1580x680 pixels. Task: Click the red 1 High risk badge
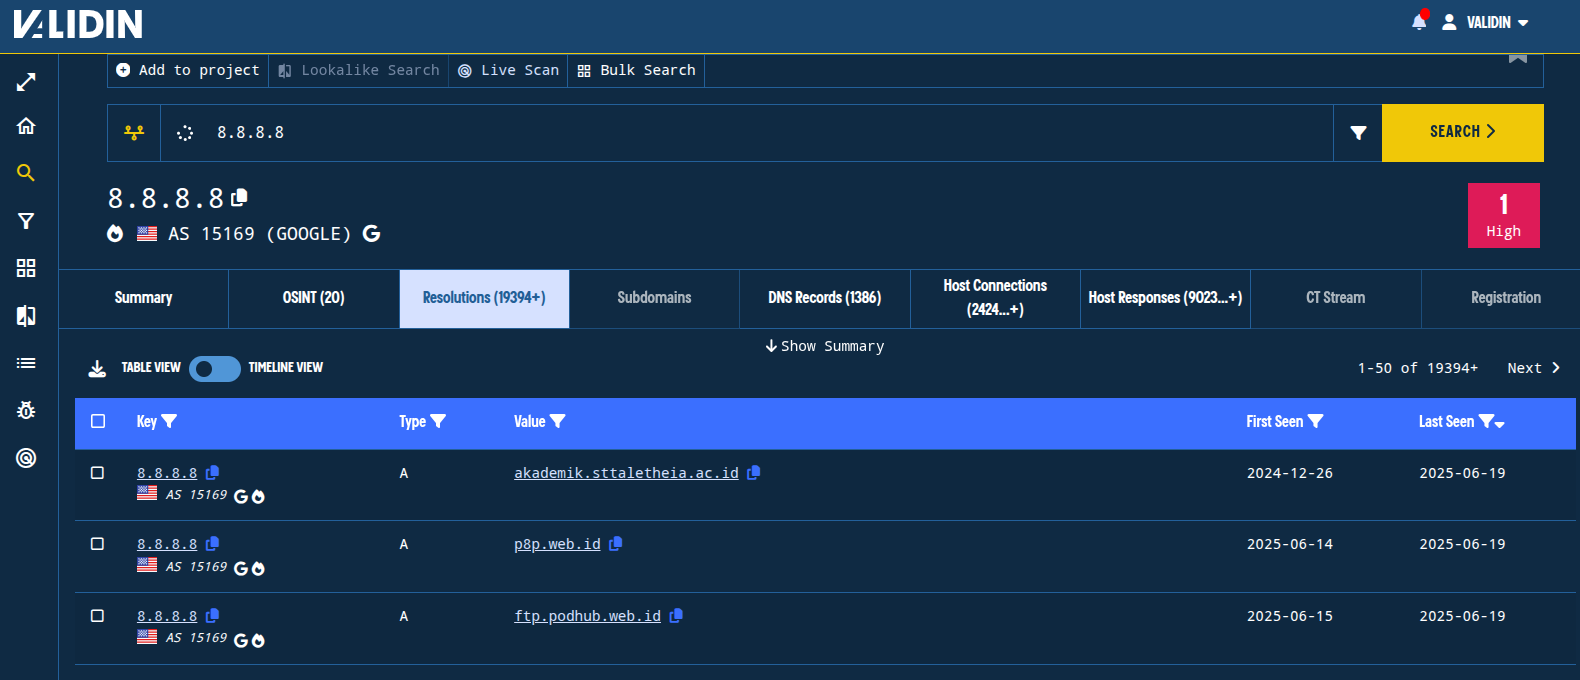point(1503,215)
